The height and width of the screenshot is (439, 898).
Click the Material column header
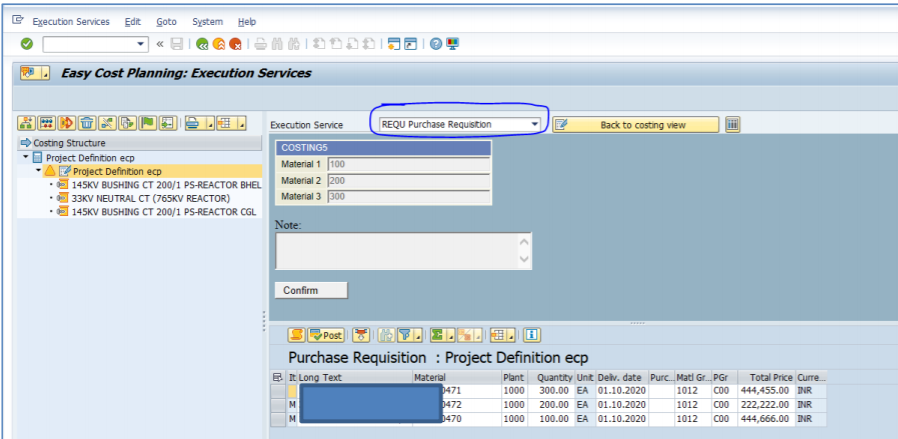(456, 378)
